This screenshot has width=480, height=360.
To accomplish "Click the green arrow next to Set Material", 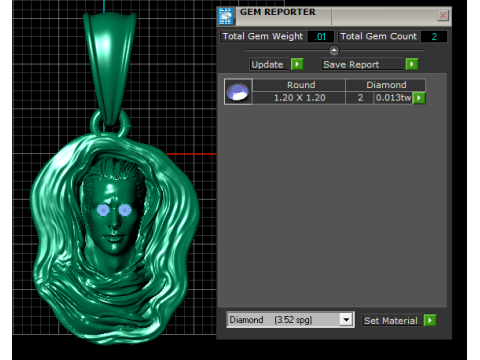I will pos(430,320).
